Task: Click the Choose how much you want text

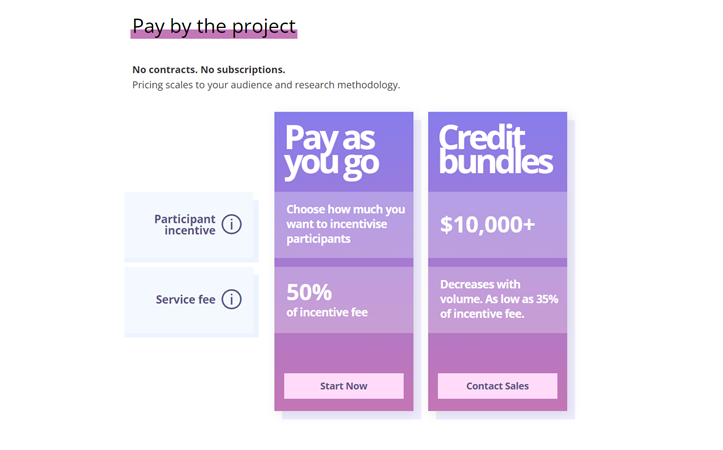Action: [345, 224]
